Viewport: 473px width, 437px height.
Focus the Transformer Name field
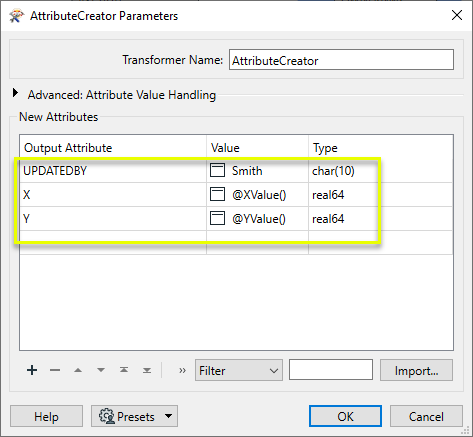341,60
